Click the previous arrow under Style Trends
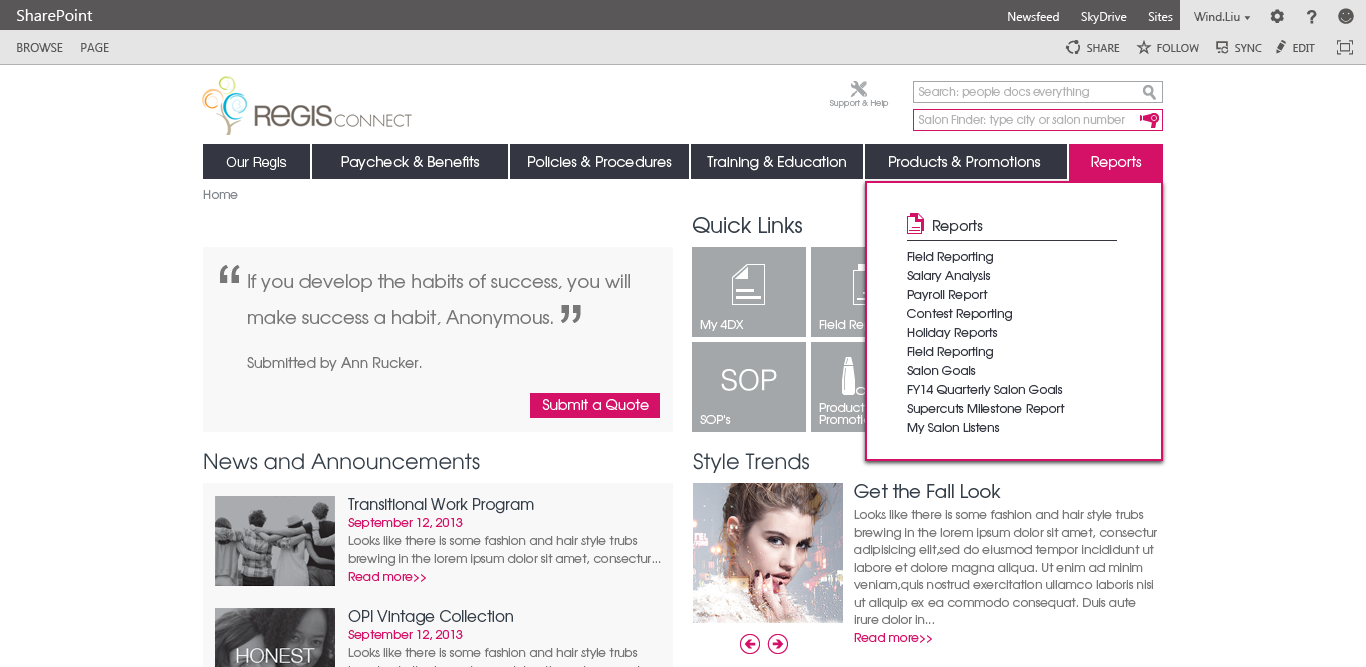This screenshot has height=667, width=1366. pos(750,644)
